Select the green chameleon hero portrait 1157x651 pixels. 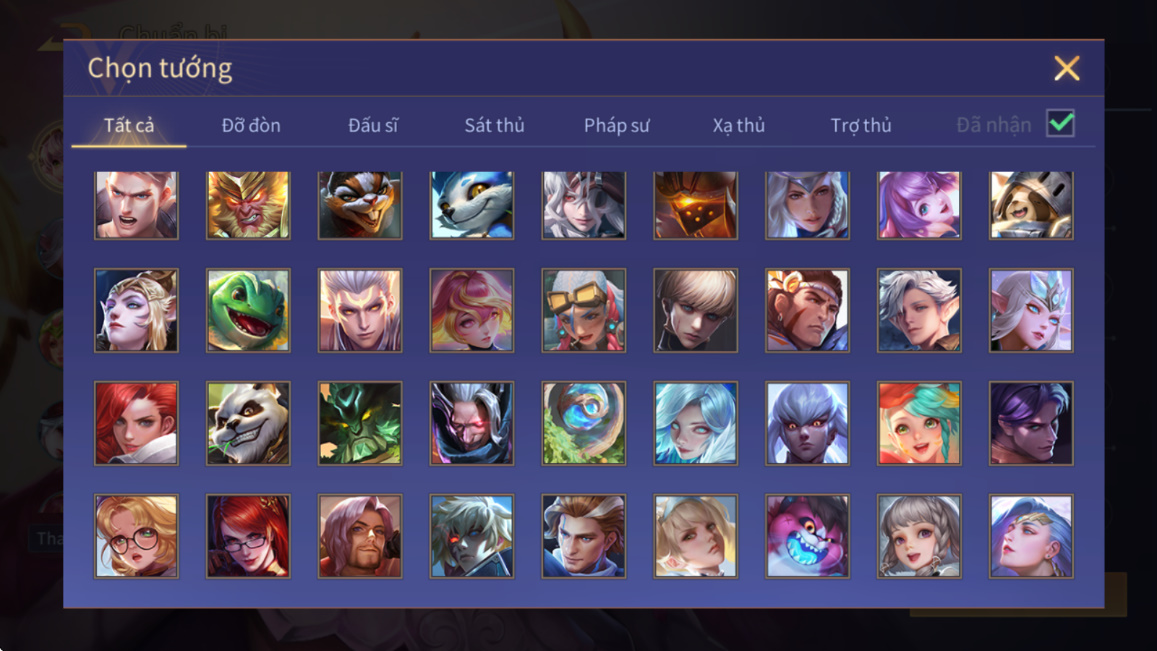click(x=248, y=310)
